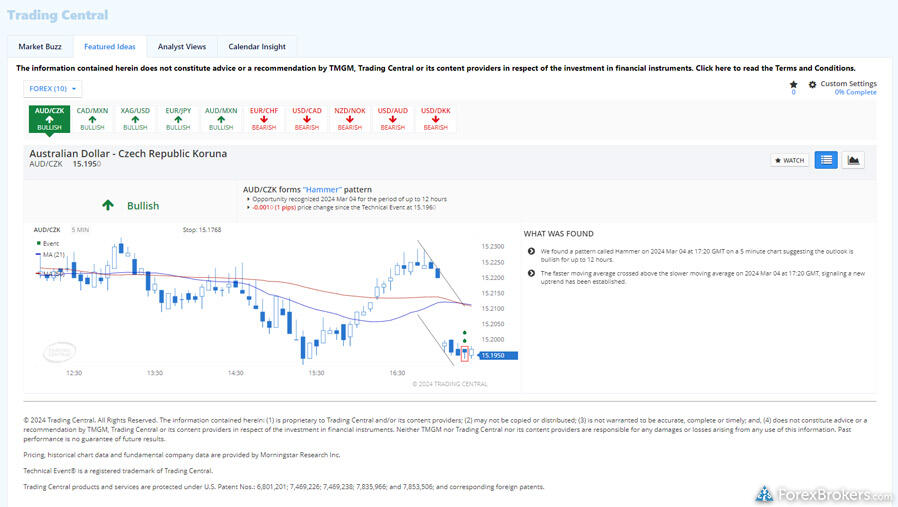Click the Australian Dollar - Czech Republic Koruna heading
The image size is (898, 507).
click(x=128, y=154)
